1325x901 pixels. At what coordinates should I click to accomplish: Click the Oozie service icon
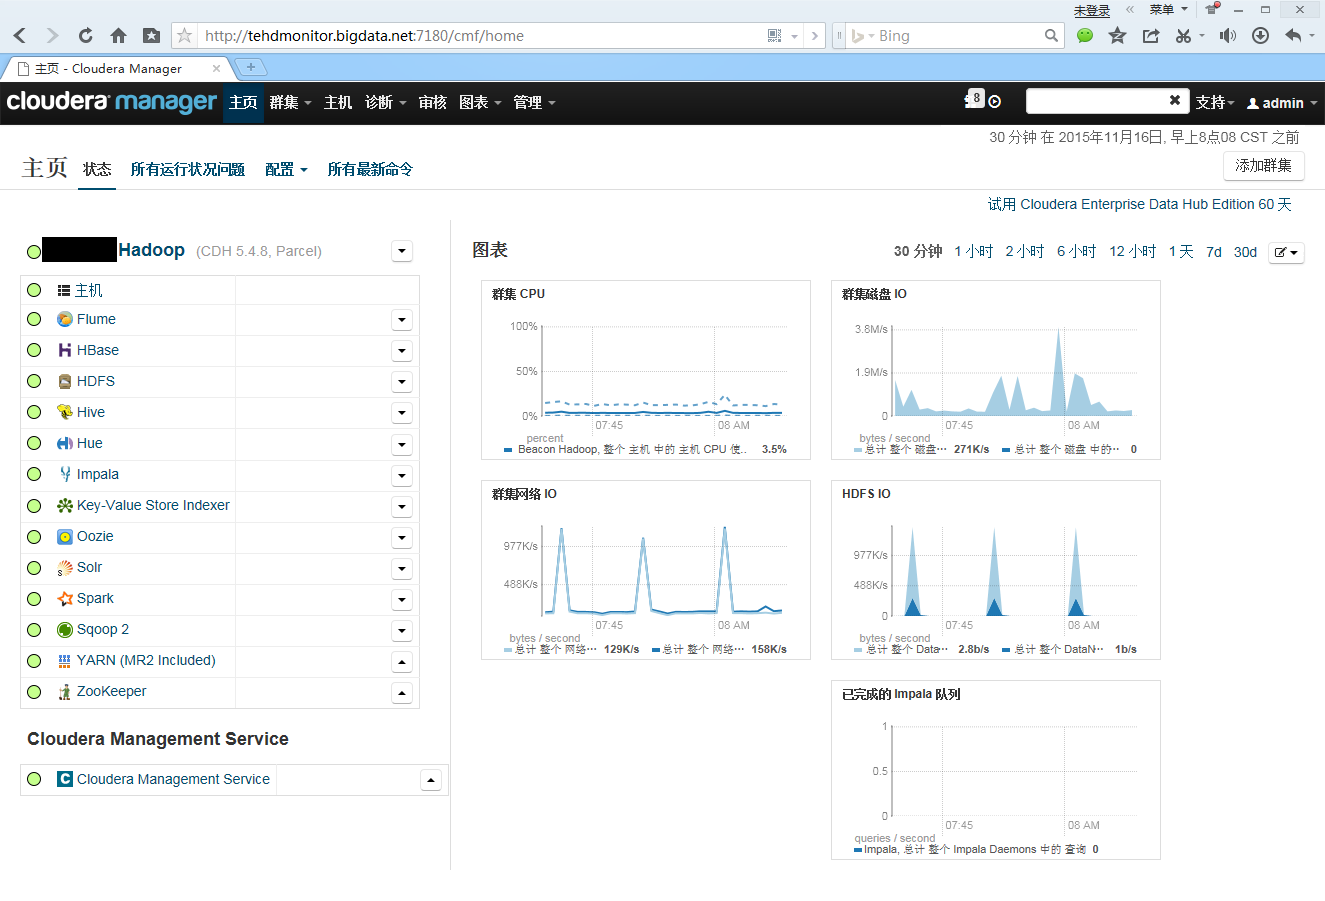65,536
